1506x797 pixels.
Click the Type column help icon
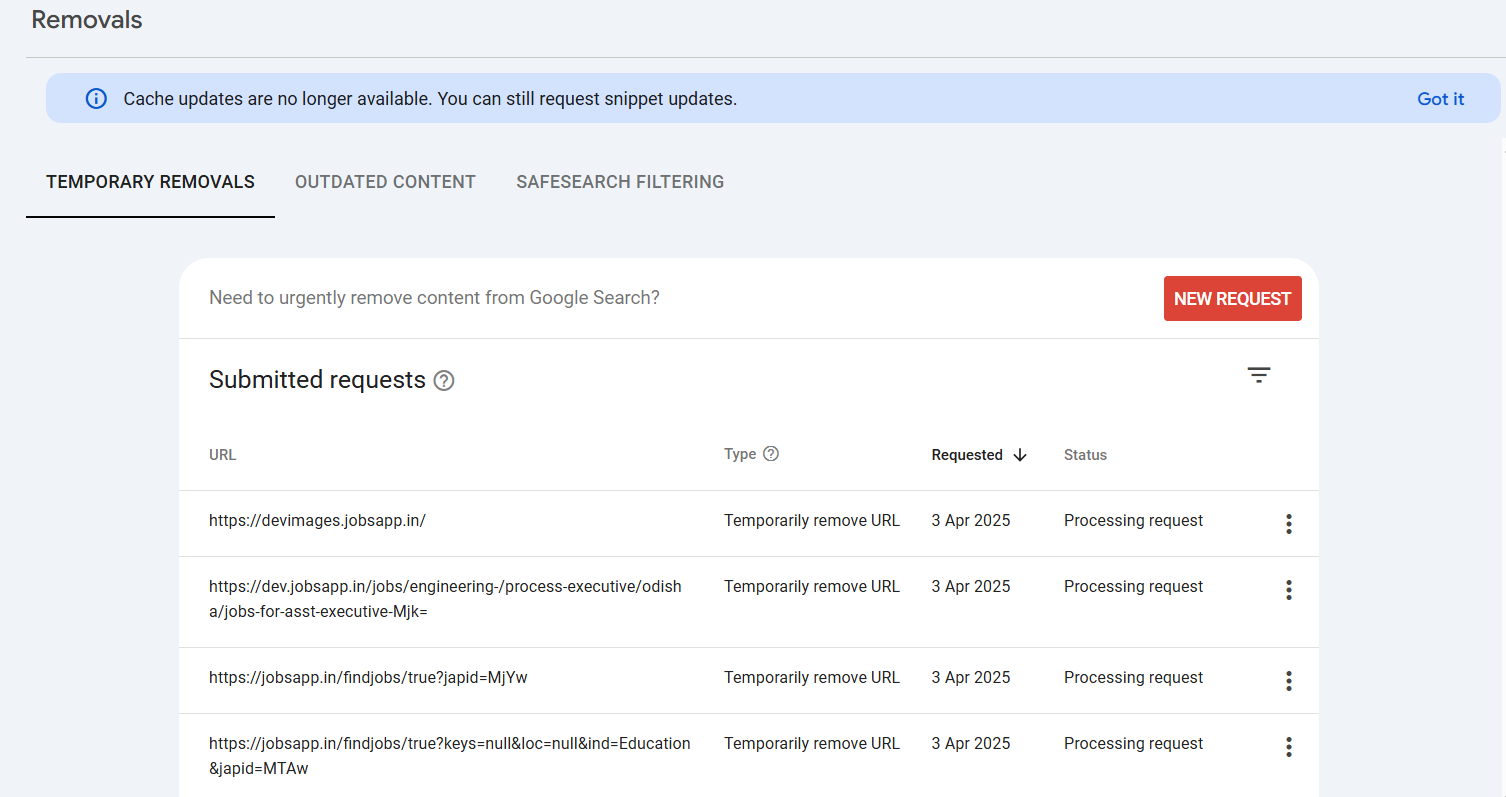[x=770, y=454]
